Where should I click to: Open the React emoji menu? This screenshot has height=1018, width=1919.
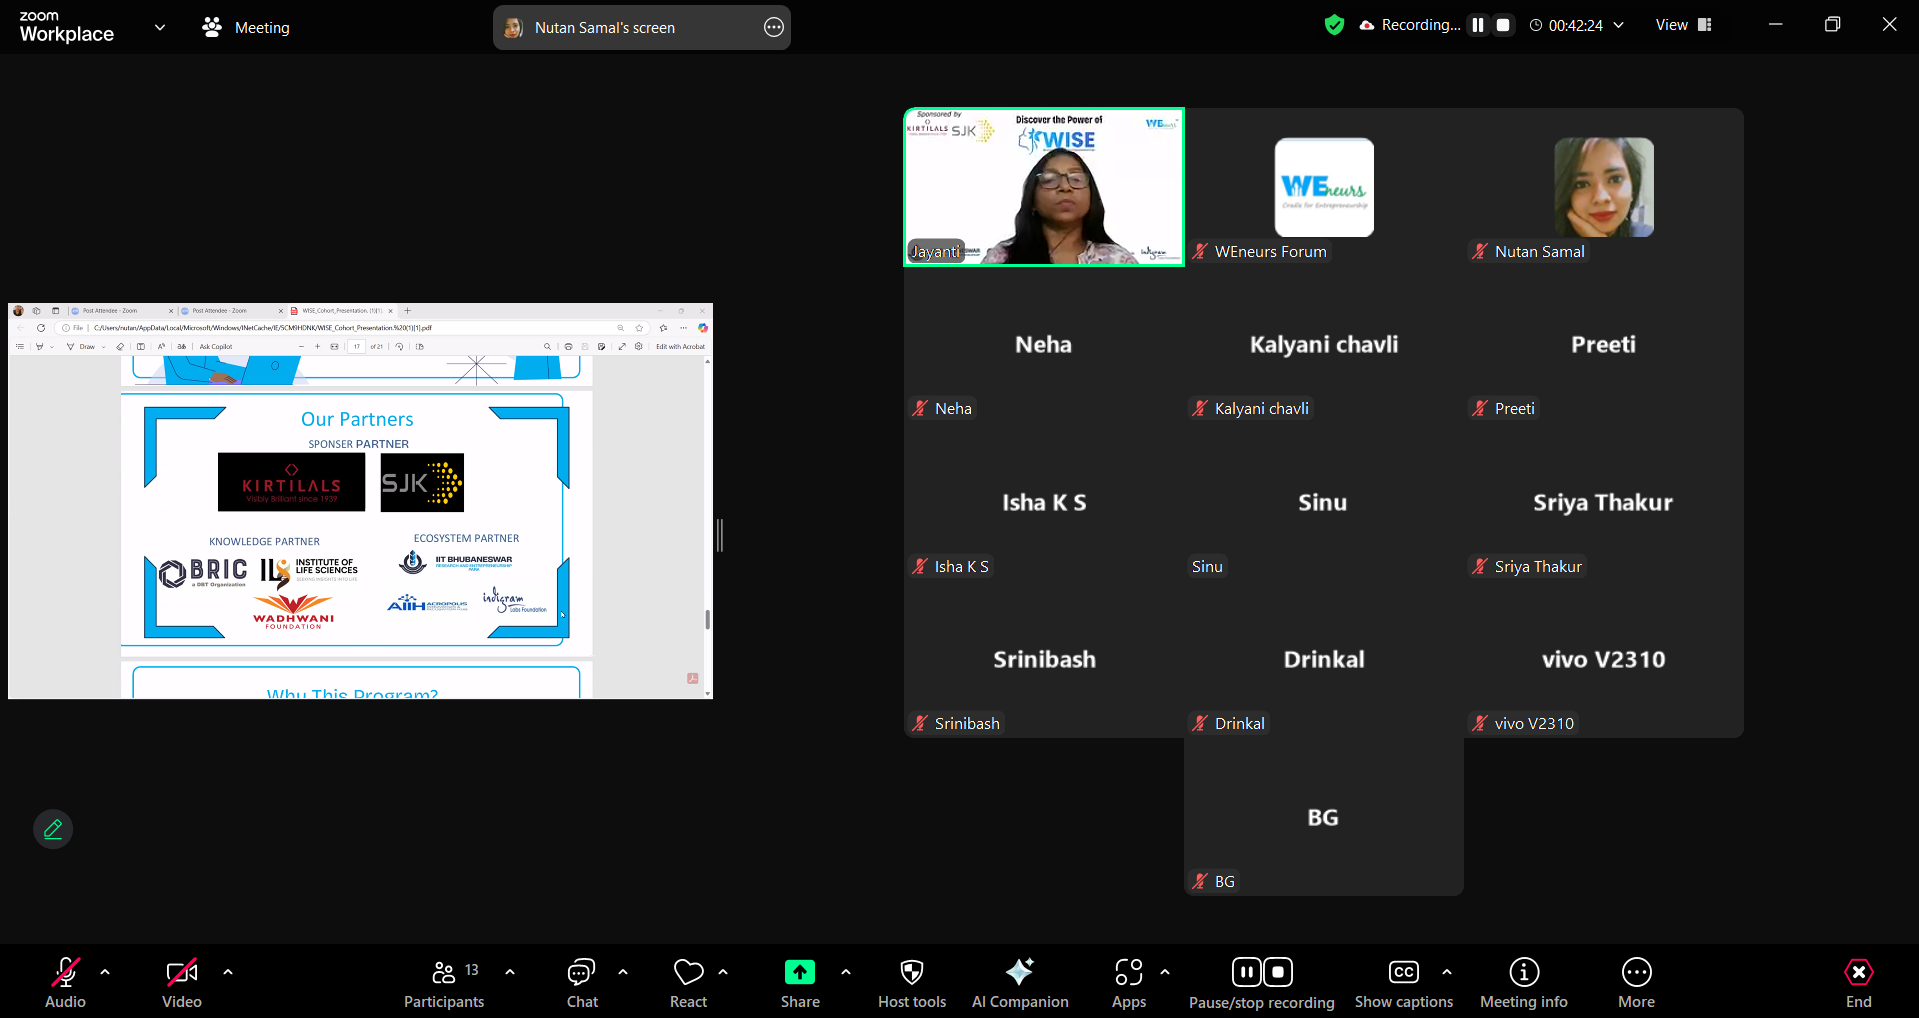(688, 983)
